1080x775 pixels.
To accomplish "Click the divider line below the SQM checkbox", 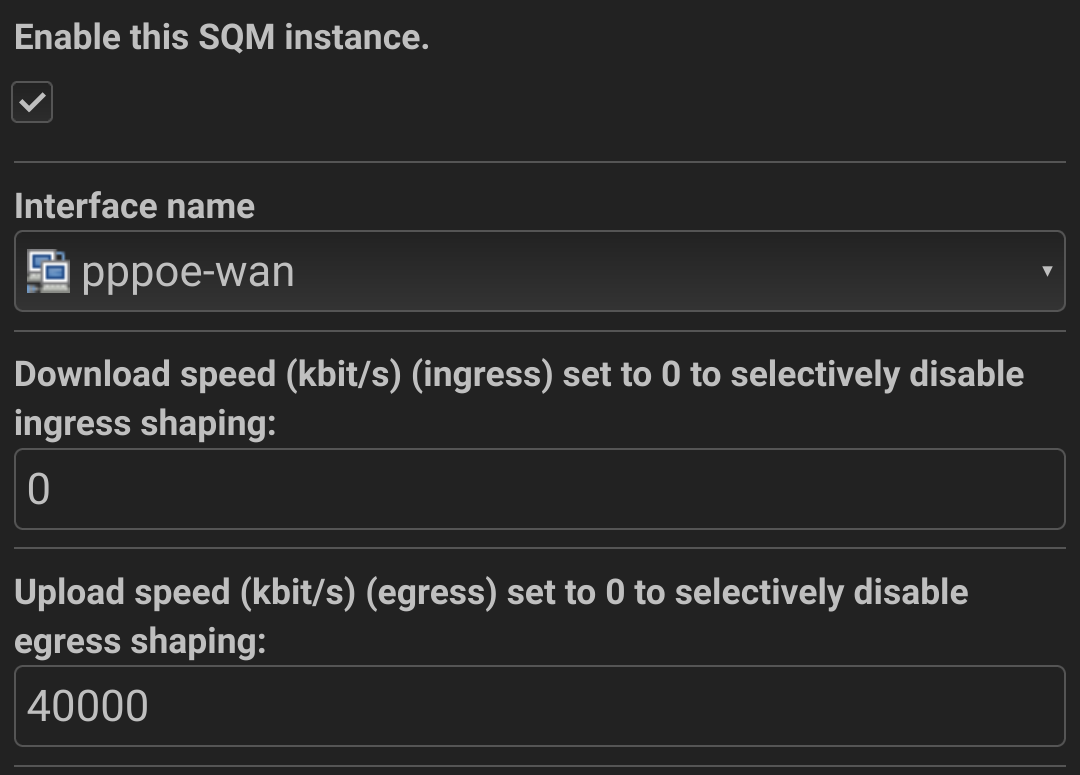I will point(540,162).
